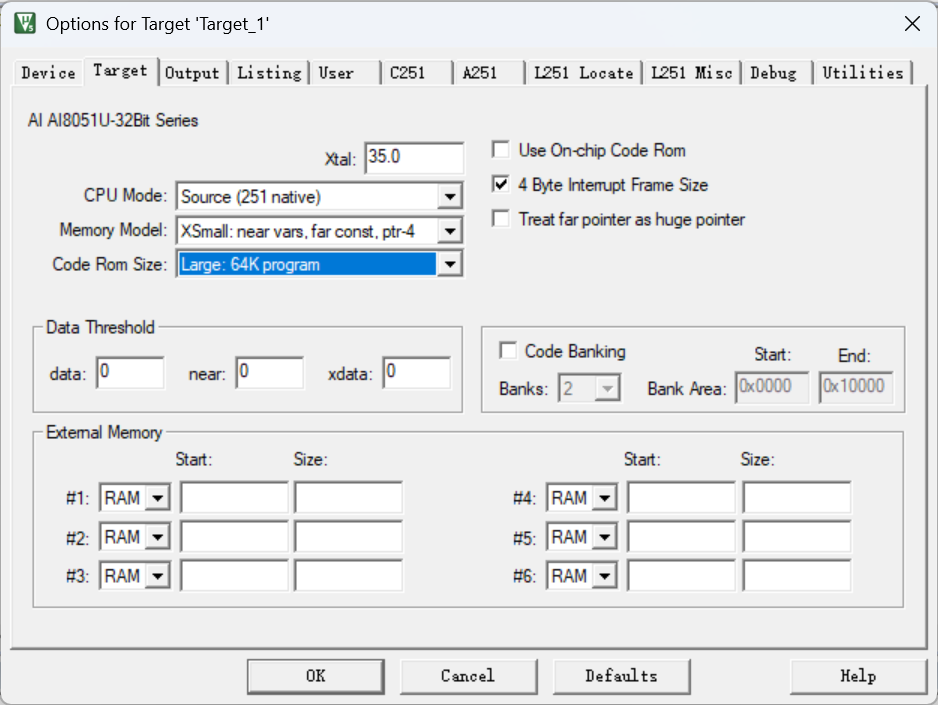Viewport: 938px width, 705px height.
Task: Open the Help button
Action: pos(858,676)
